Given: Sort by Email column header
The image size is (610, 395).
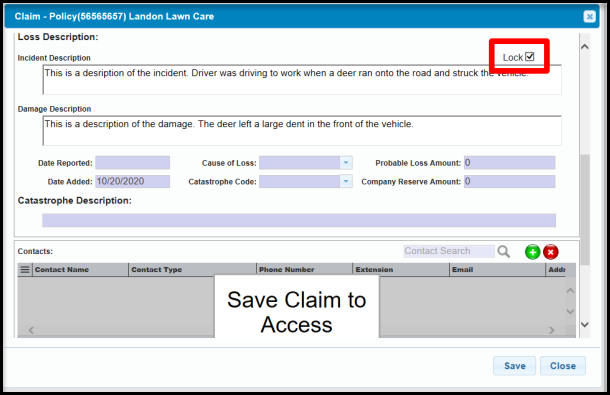Looking at the screenshot, I should pyautogui.click(x=497, y=269).
